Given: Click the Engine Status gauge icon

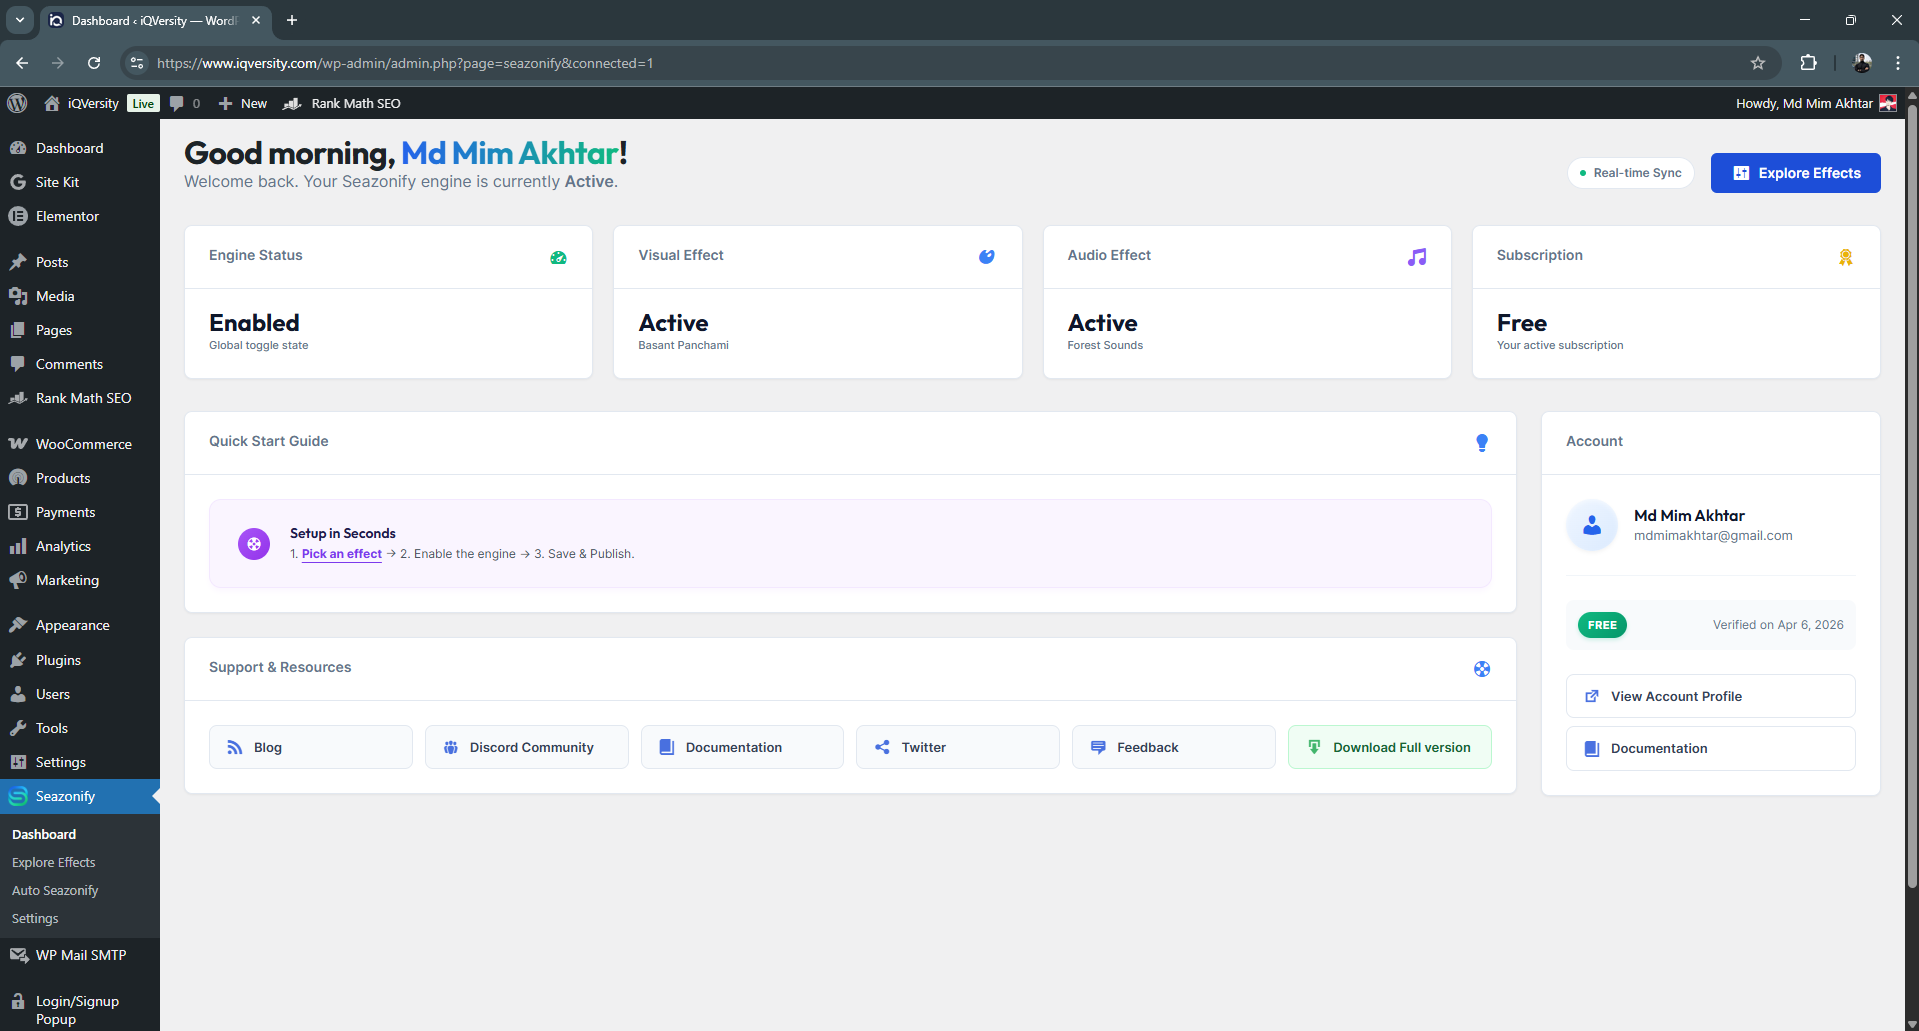Looking at the screenshot, I should [x=558, y=257].
